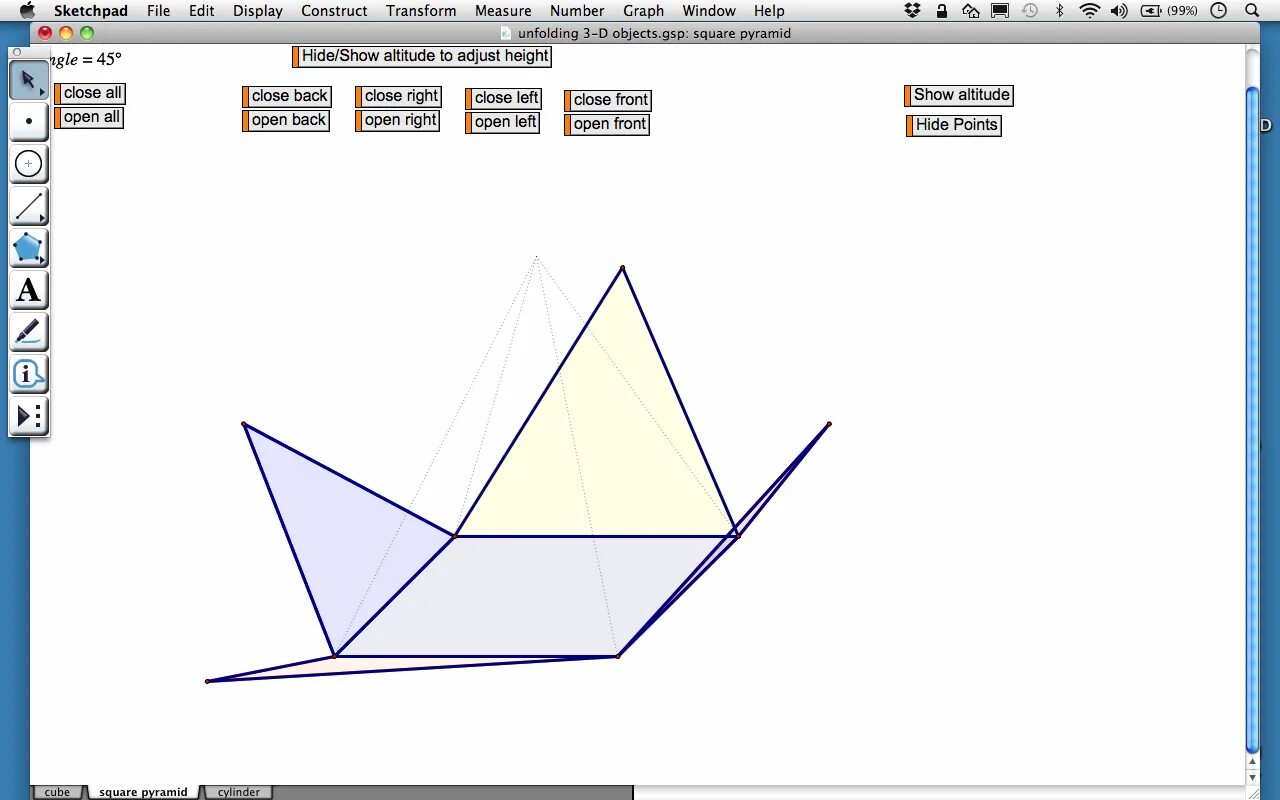
Task: Click the close left button
Action: [x=503, y=98]
